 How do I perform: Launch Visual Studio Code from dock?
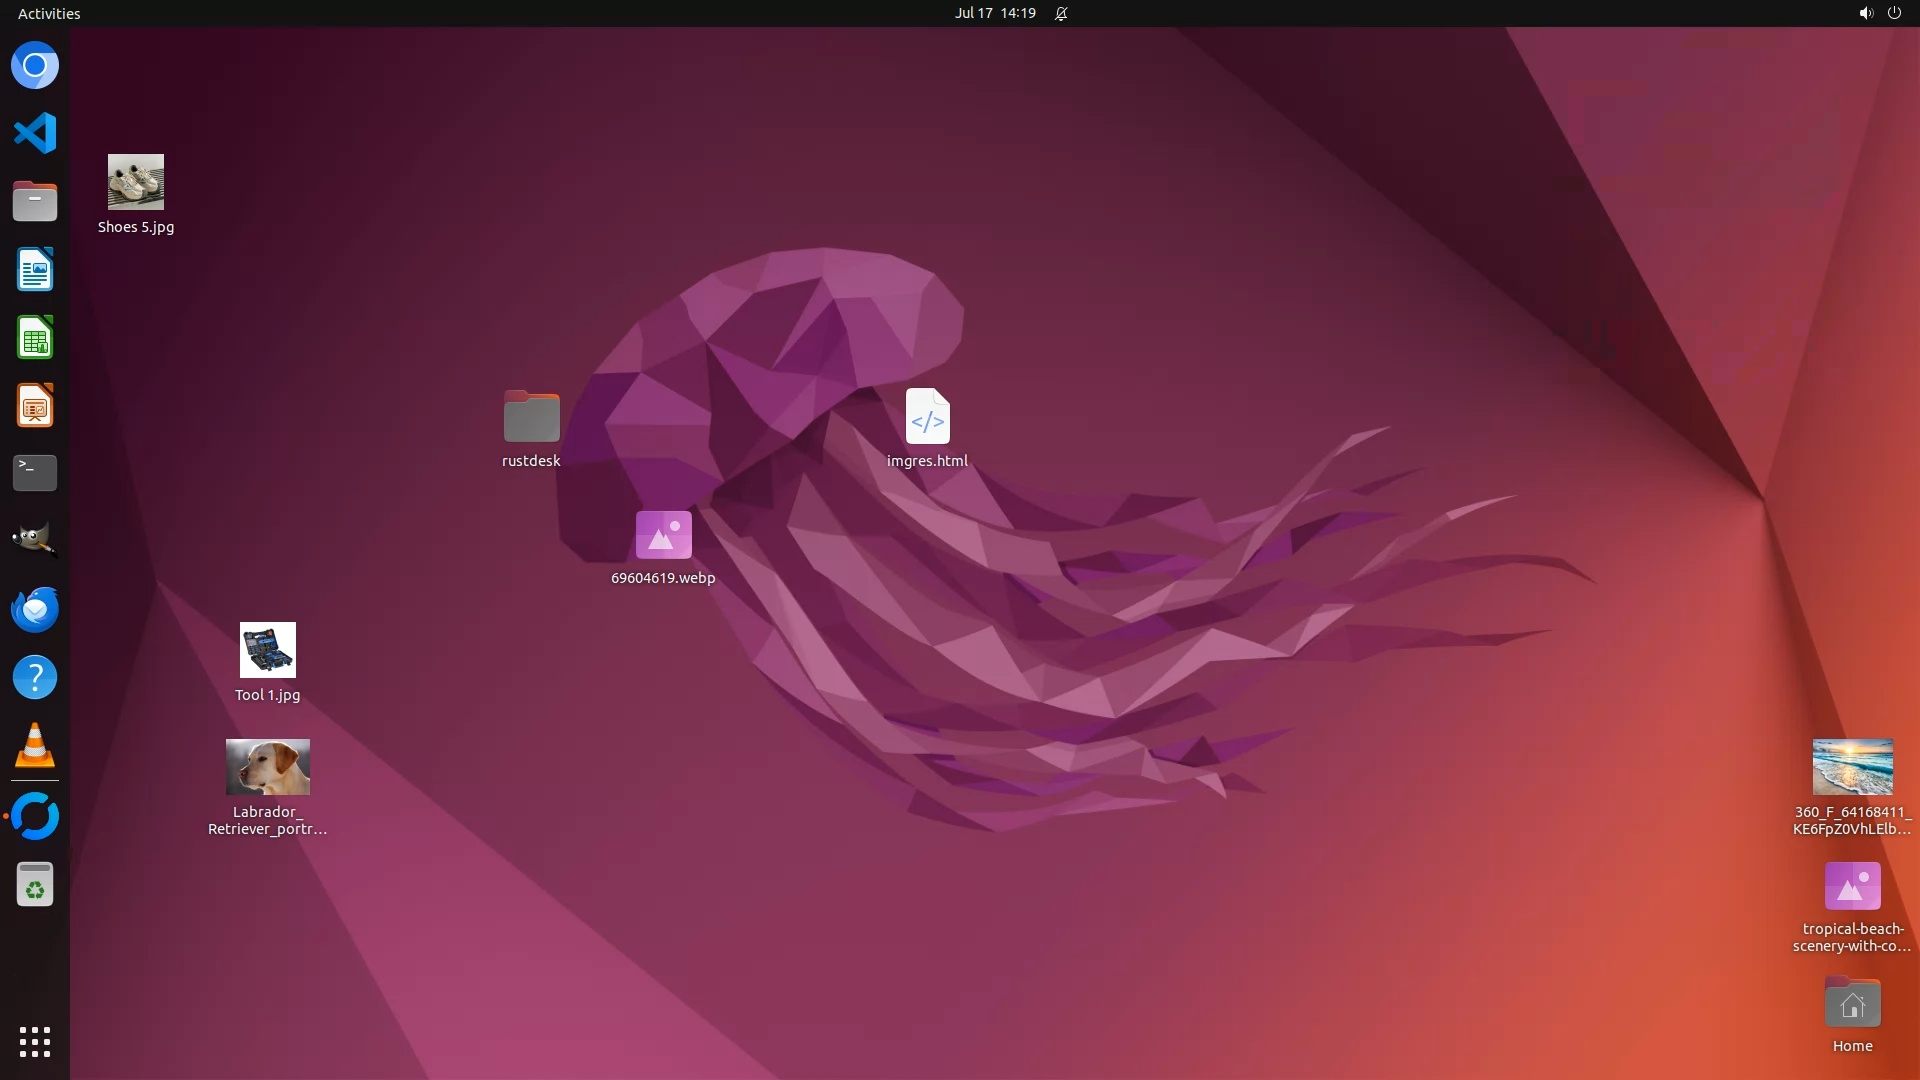pos(35,133)
